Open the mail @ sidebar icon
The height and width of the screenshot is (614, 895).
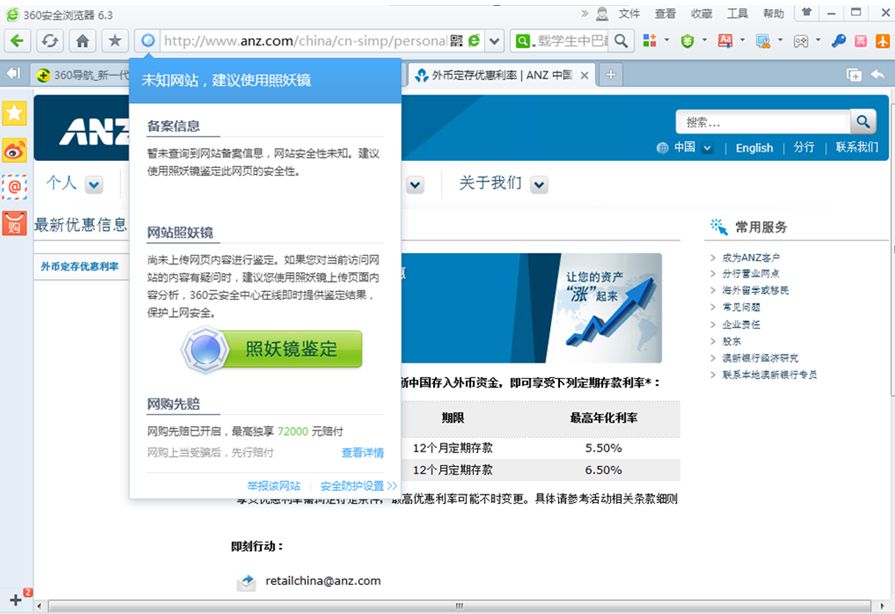[x=14, y=187]
